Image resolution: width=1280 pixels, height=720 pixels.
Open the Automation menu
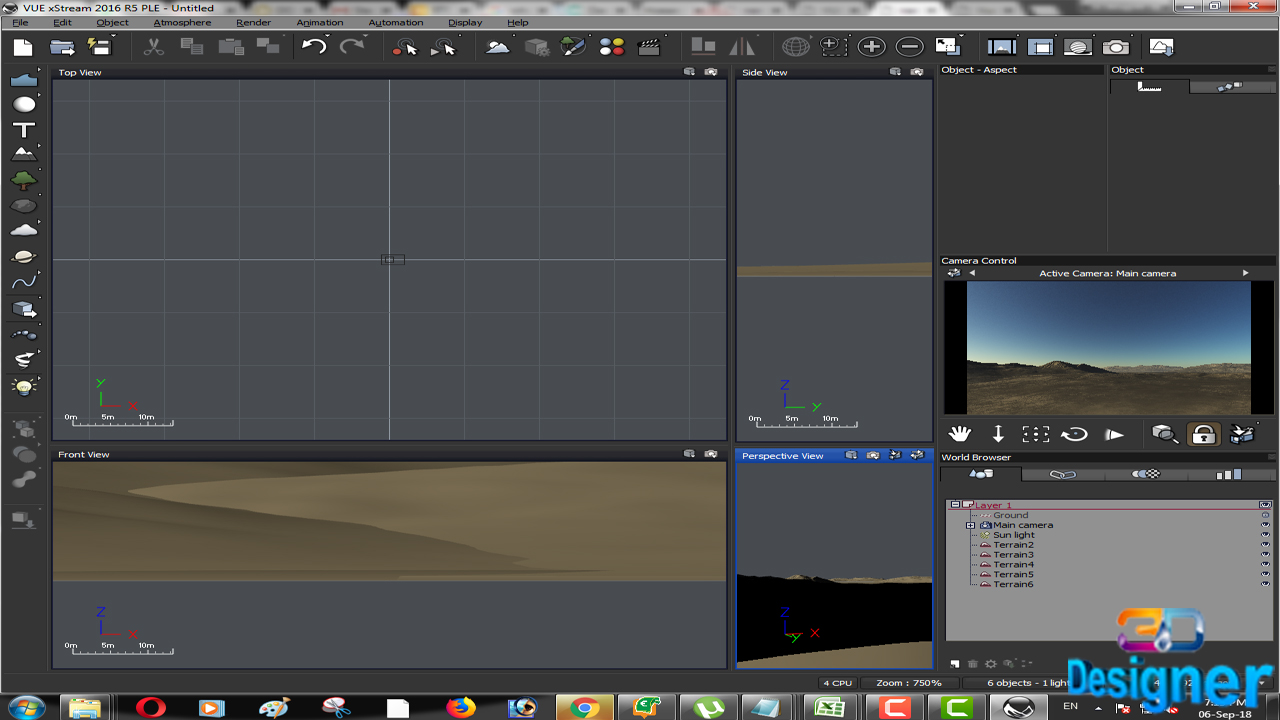[396, 22]
